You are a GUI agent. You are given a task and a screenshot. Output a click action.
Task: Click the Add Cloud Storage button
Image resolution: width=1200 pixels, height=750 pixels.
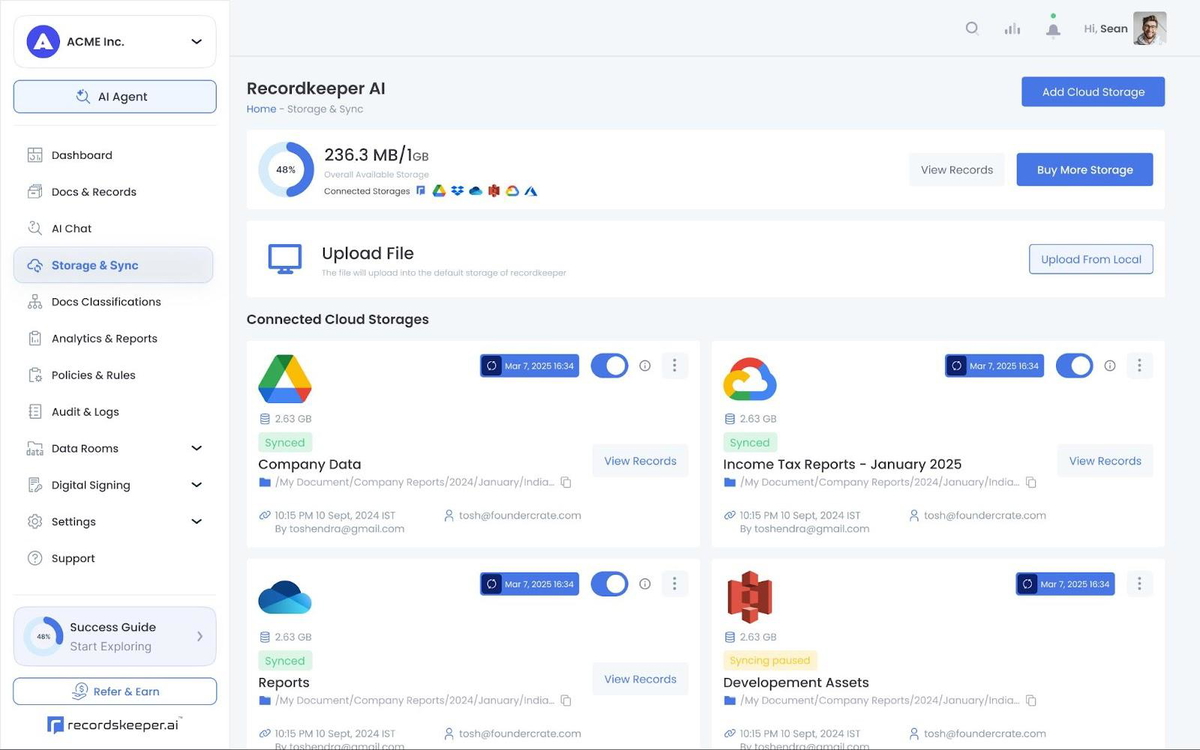[1092, 92]
